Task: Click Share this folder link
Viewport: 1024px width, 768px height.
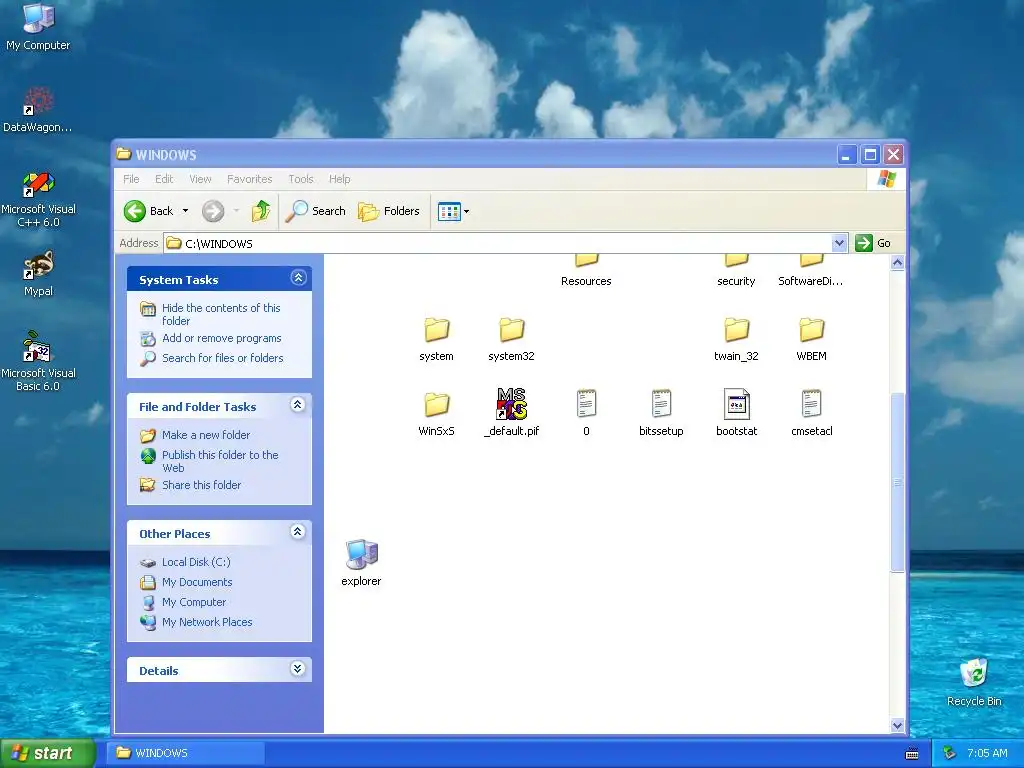Action: (201, 485)
